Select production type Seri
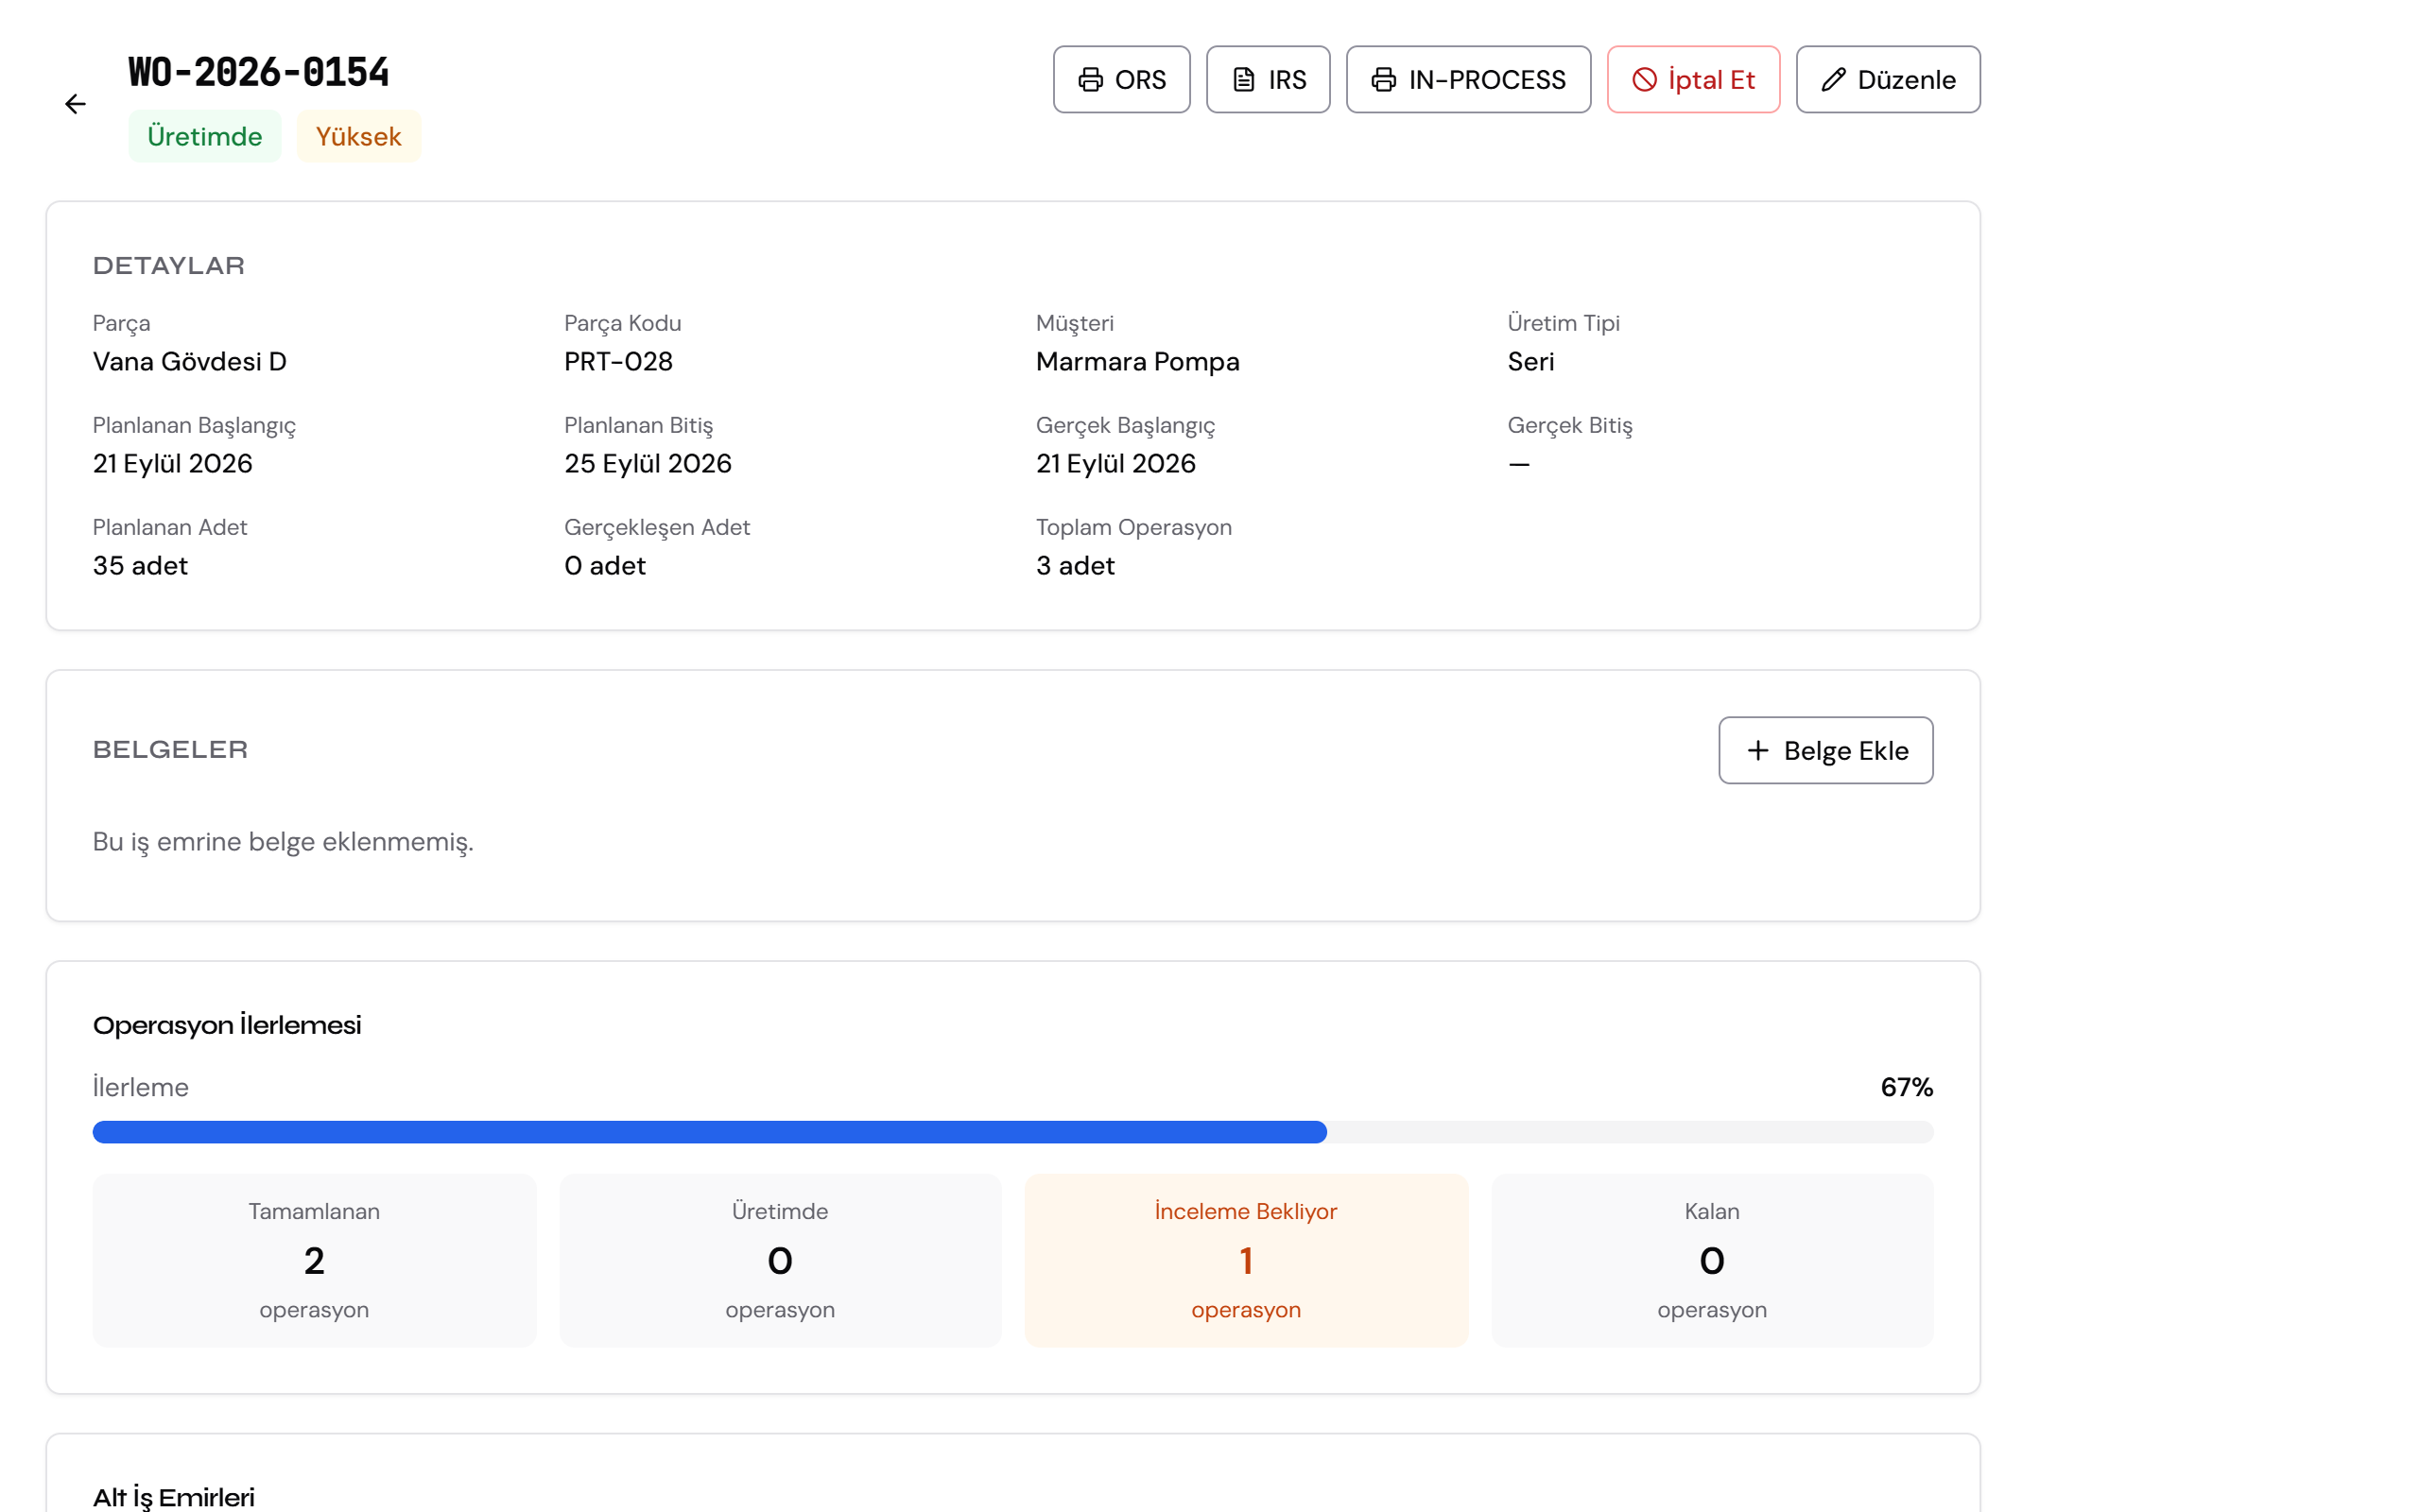Image resolution: width=2420 pixels, height=1512 pixels. pos(1530,361)
